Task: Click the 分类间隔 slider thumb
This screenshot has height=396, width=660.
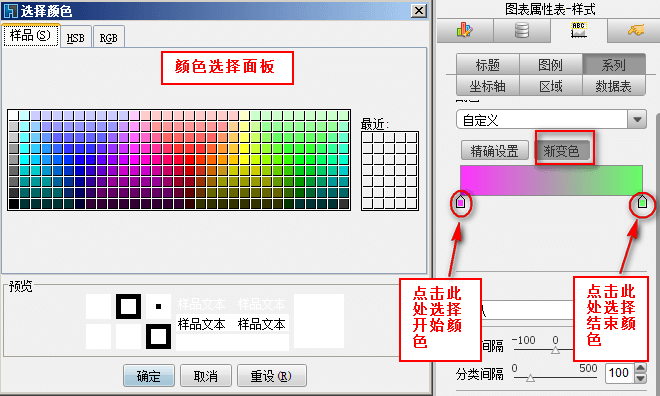Action: click(x=530, y=377)
